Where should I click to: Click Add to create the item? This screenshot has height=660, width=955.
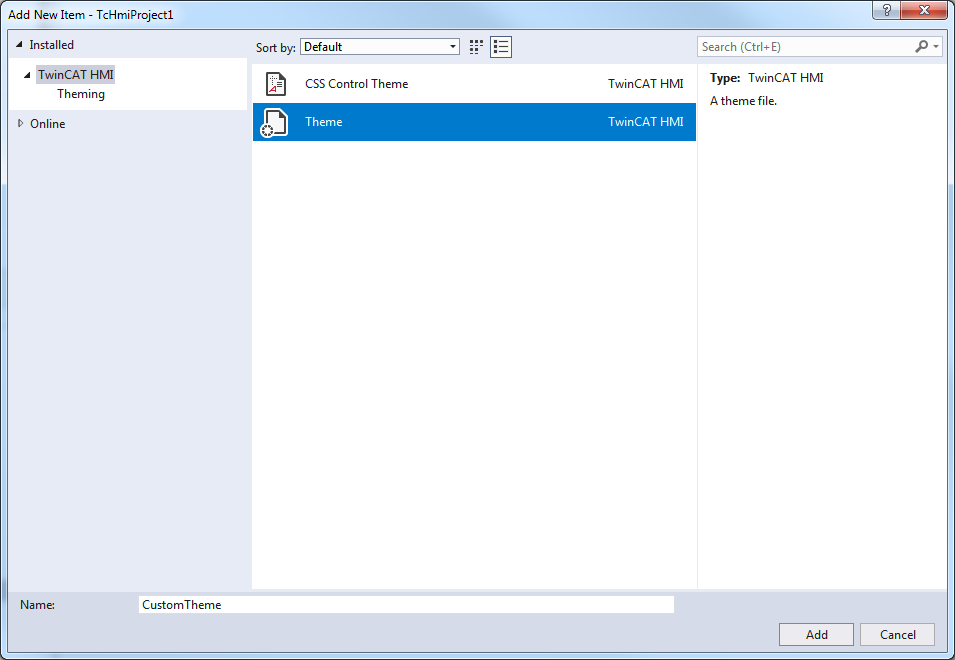point(816,634)
